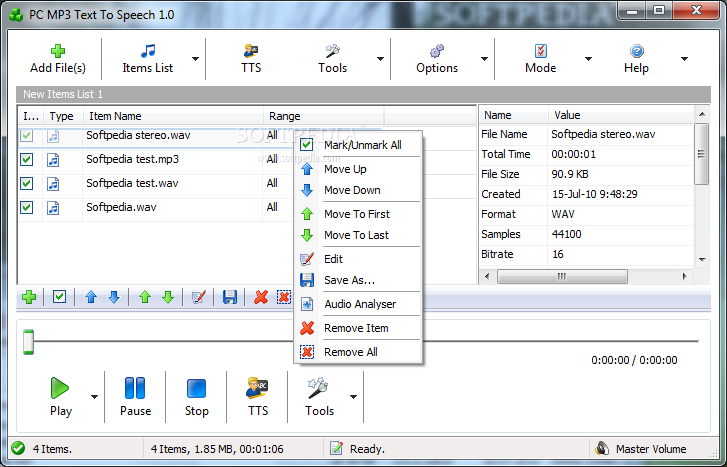Viewport: 727px width, 467px height.
Task: Choose Move To First in context menu
Action: click(358, 214)
